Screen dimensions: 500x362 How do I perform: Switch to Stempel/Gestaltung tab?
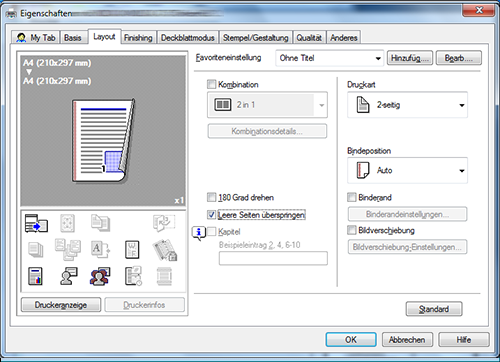[x=256, y=38]
